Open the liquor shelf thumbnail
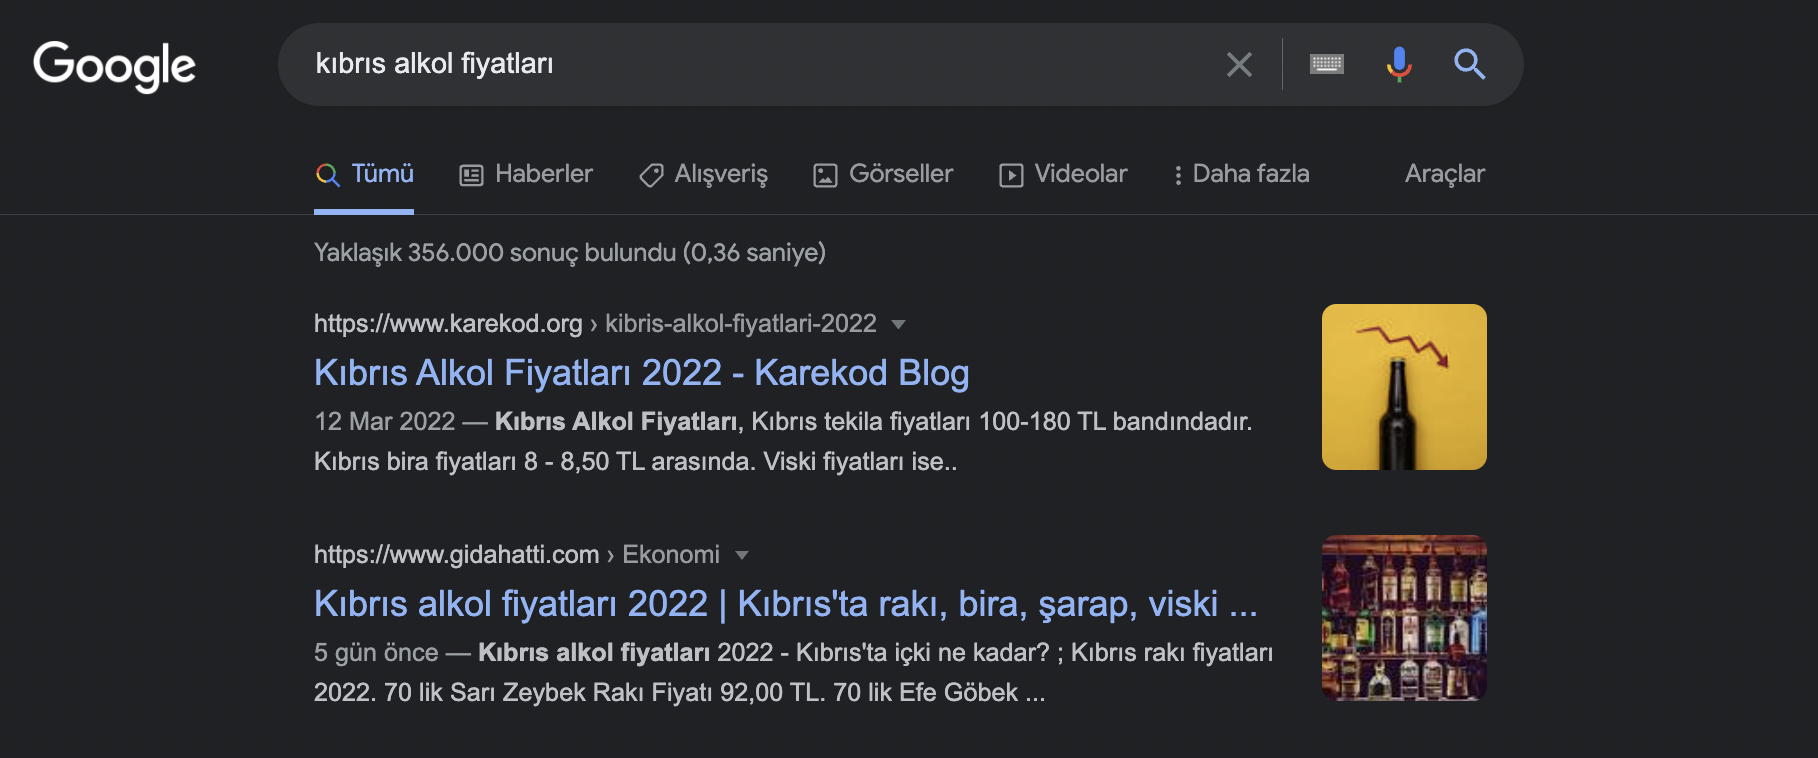Screen dimensions: 1818x758 (1404, 618)
